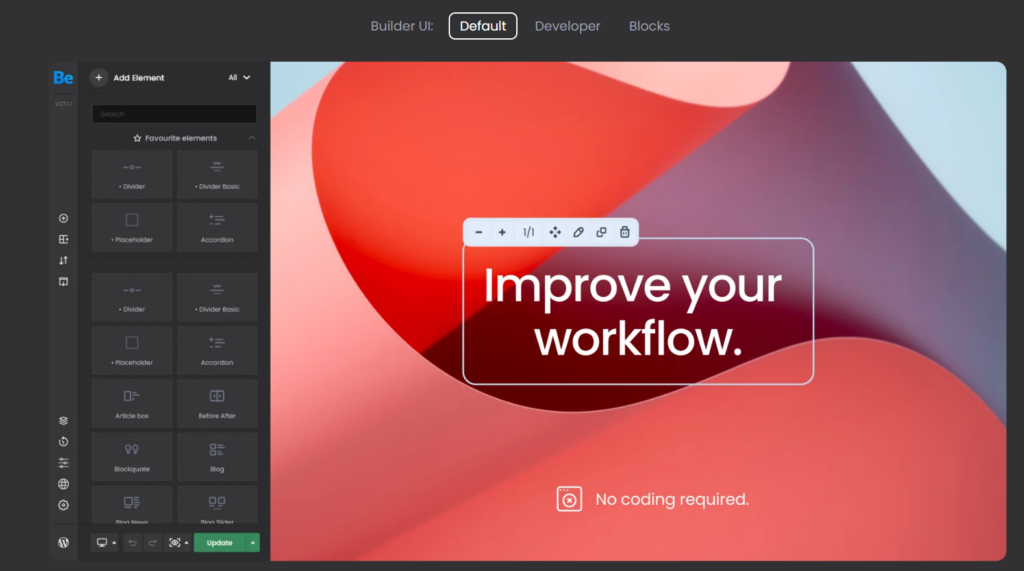Click the 'Add Element' panel title

[x=139, y=78]
